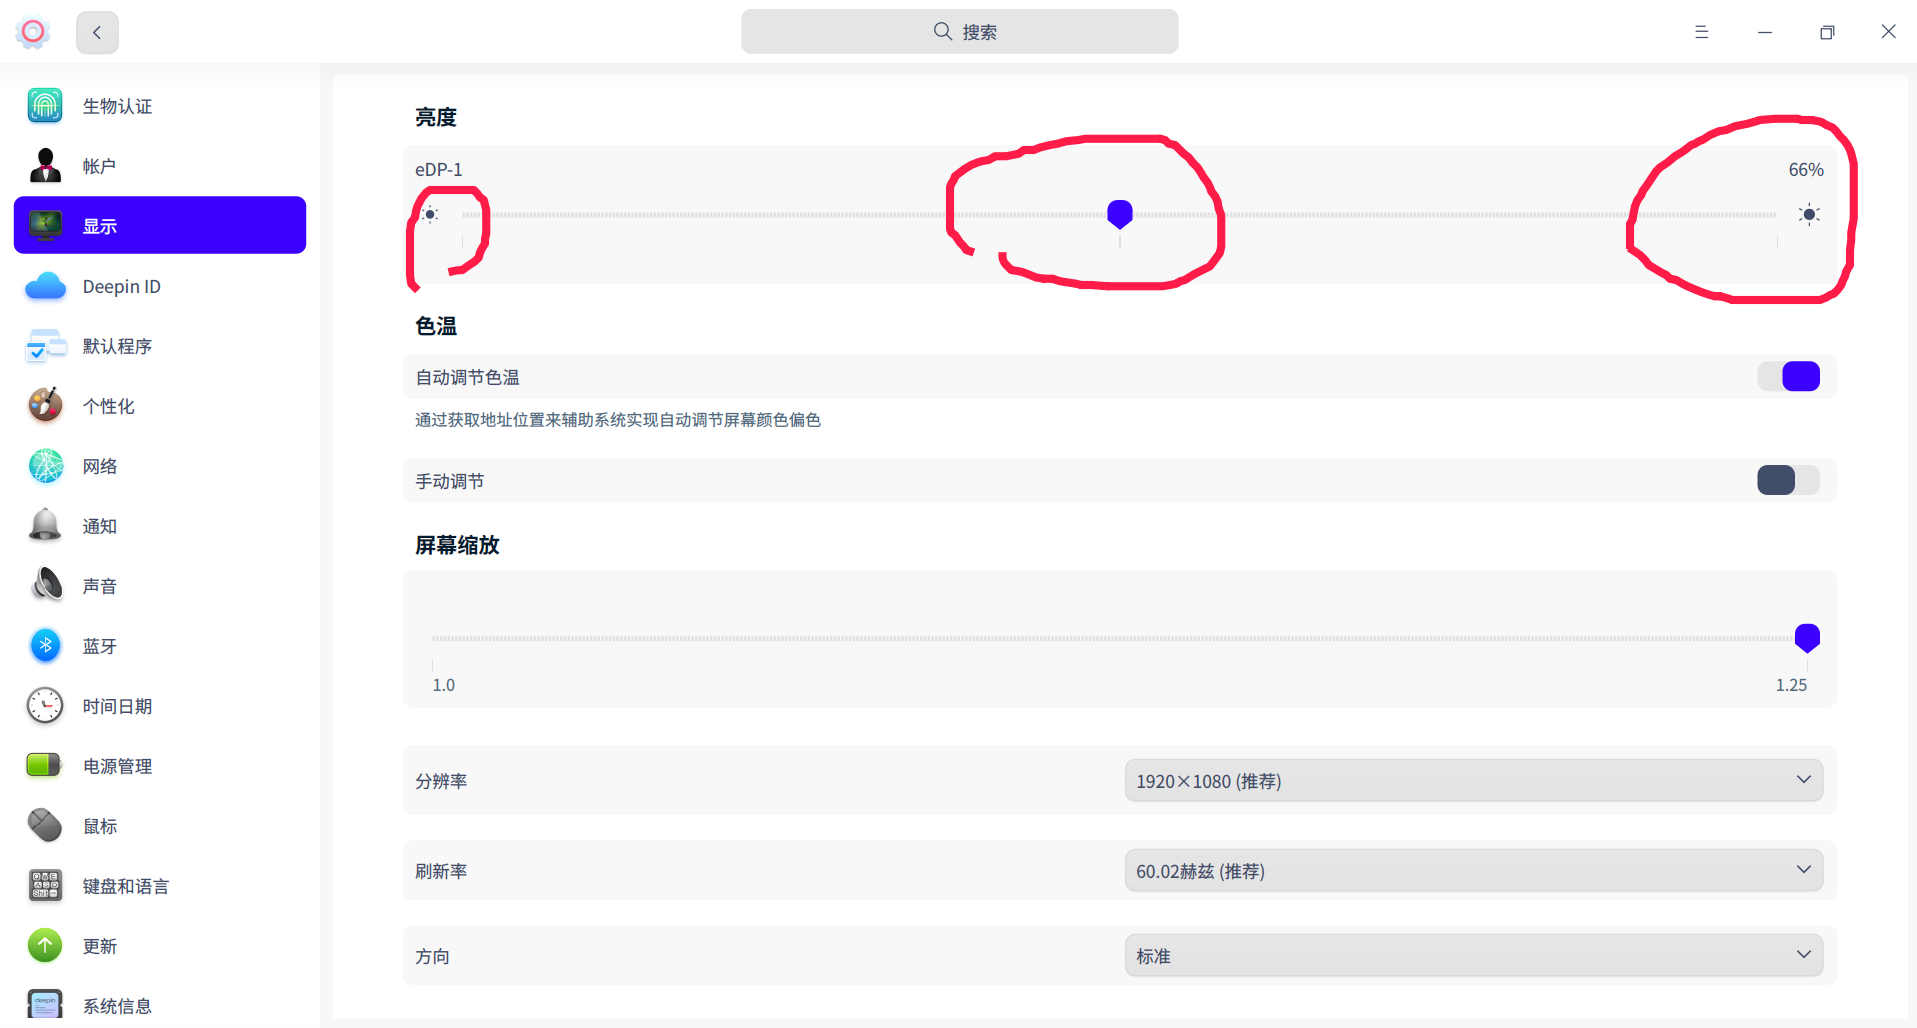Select the 蓝牙 sidebar icon
Screen dimensions: 1917x1028
coord(99,646)
